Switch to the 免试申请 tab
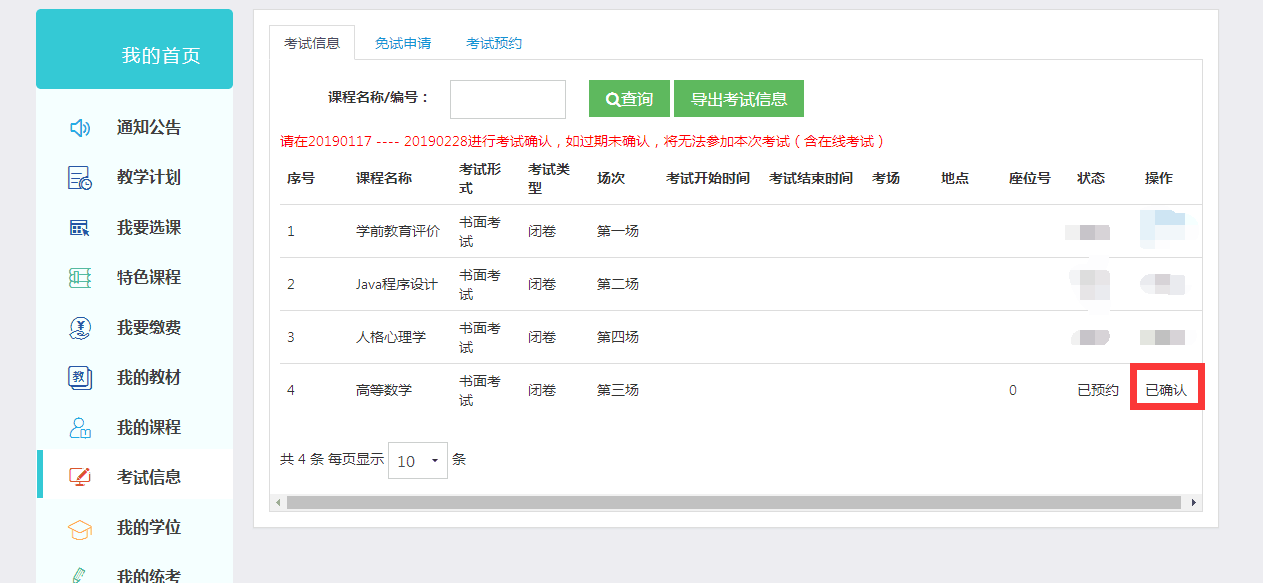The width and height of the screenshot is (1263, 583). coord(402,43)
